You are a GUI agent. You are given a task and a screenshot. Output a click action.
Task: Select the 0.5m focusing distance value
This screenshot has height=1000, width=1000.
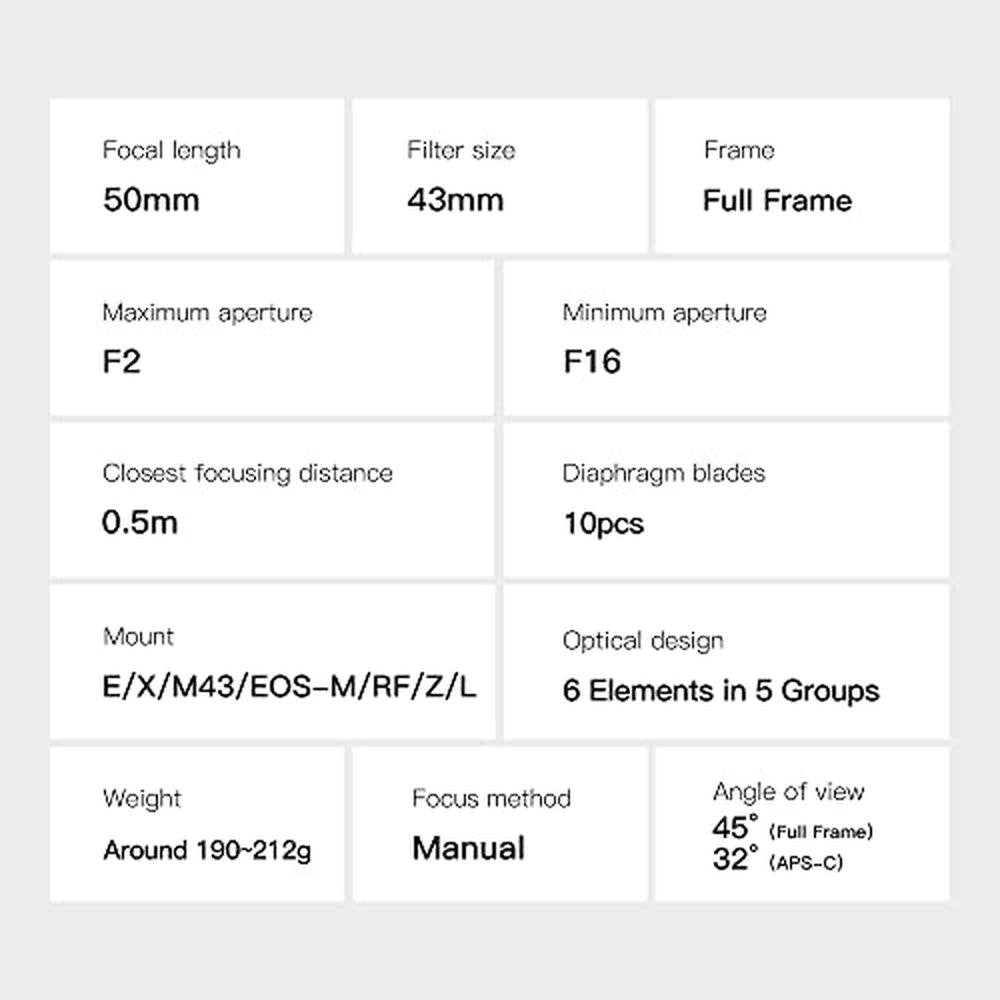point(140,522)
